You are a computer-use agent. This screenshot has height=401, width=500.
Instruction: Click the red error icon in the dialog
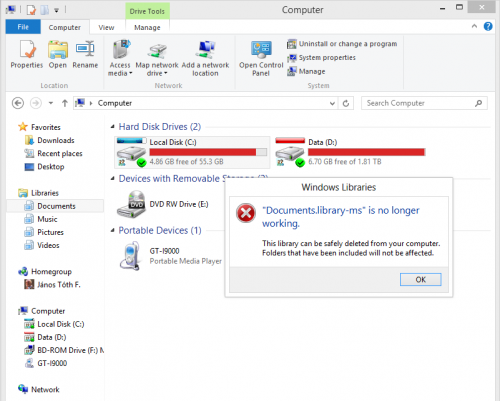point(246,213)
